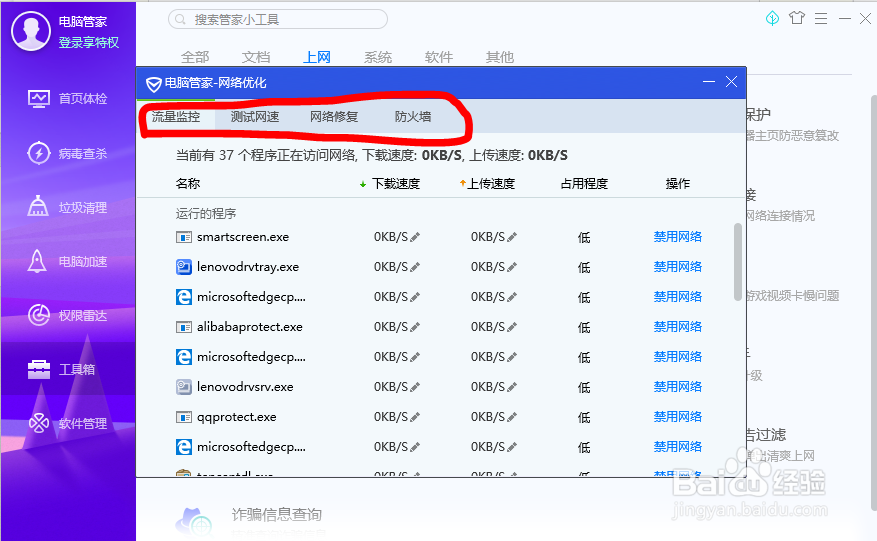Screen dimensions: 877x541
Task: Disable network for alibabaprotect.exe
Action: (x=678, y=327)
